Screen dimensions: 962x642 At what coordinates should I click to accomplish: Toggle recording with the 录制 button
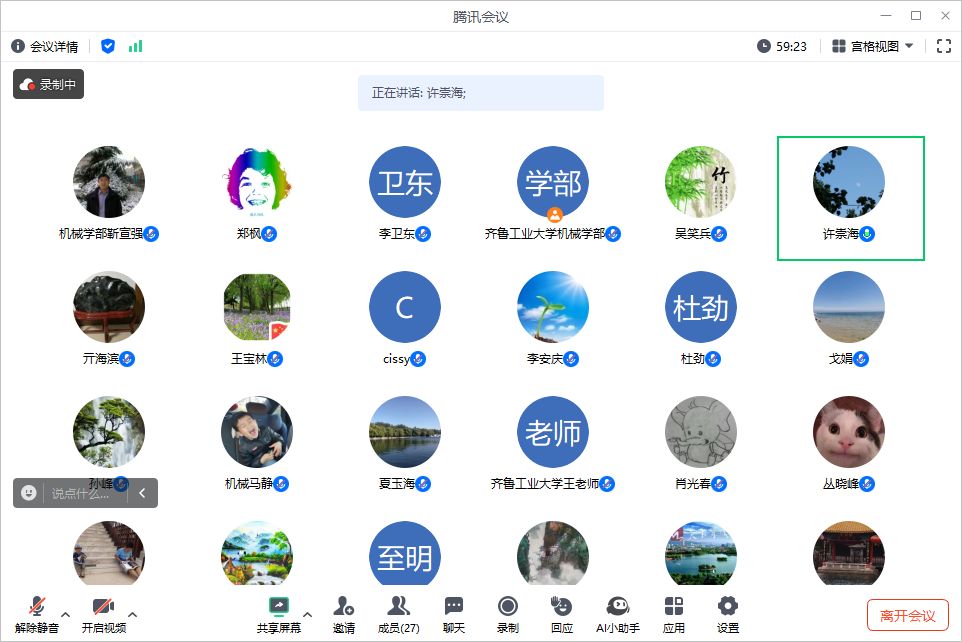coord(508,606)
